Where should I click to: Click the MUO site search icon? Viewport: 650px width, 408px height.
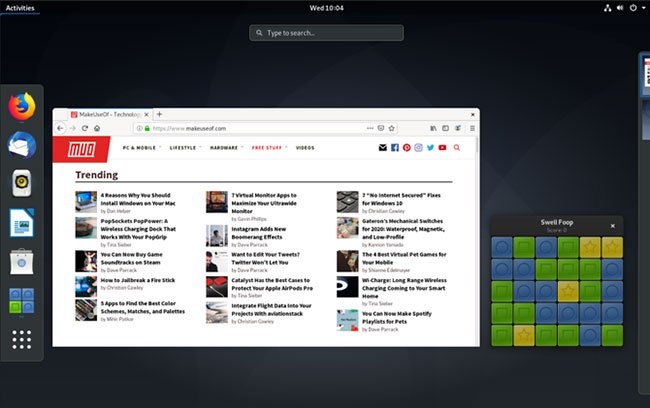pyautogui.click(x=457, y=148)
